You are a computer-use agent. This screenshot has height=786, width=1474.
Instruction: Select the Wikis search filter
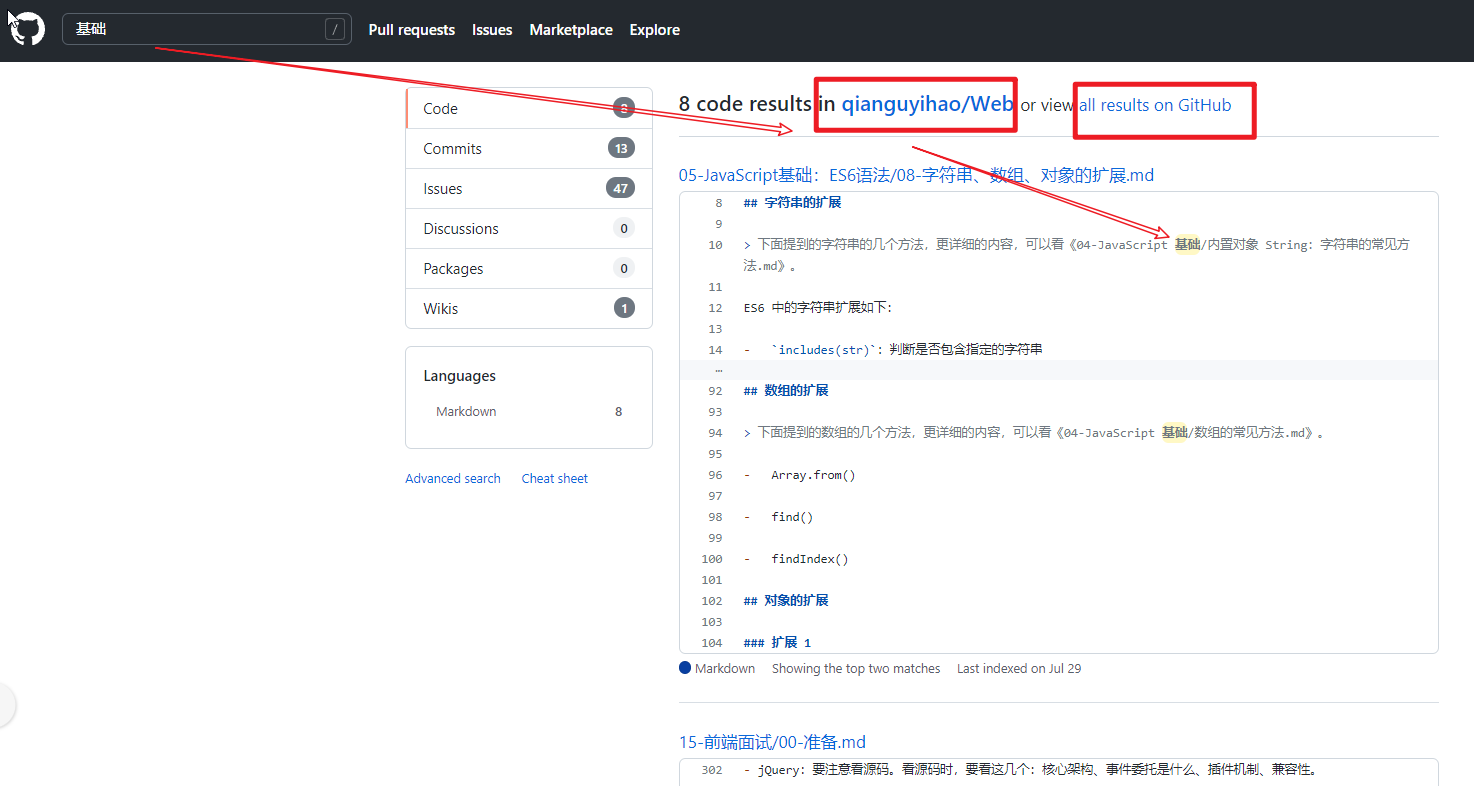[440, 308]
